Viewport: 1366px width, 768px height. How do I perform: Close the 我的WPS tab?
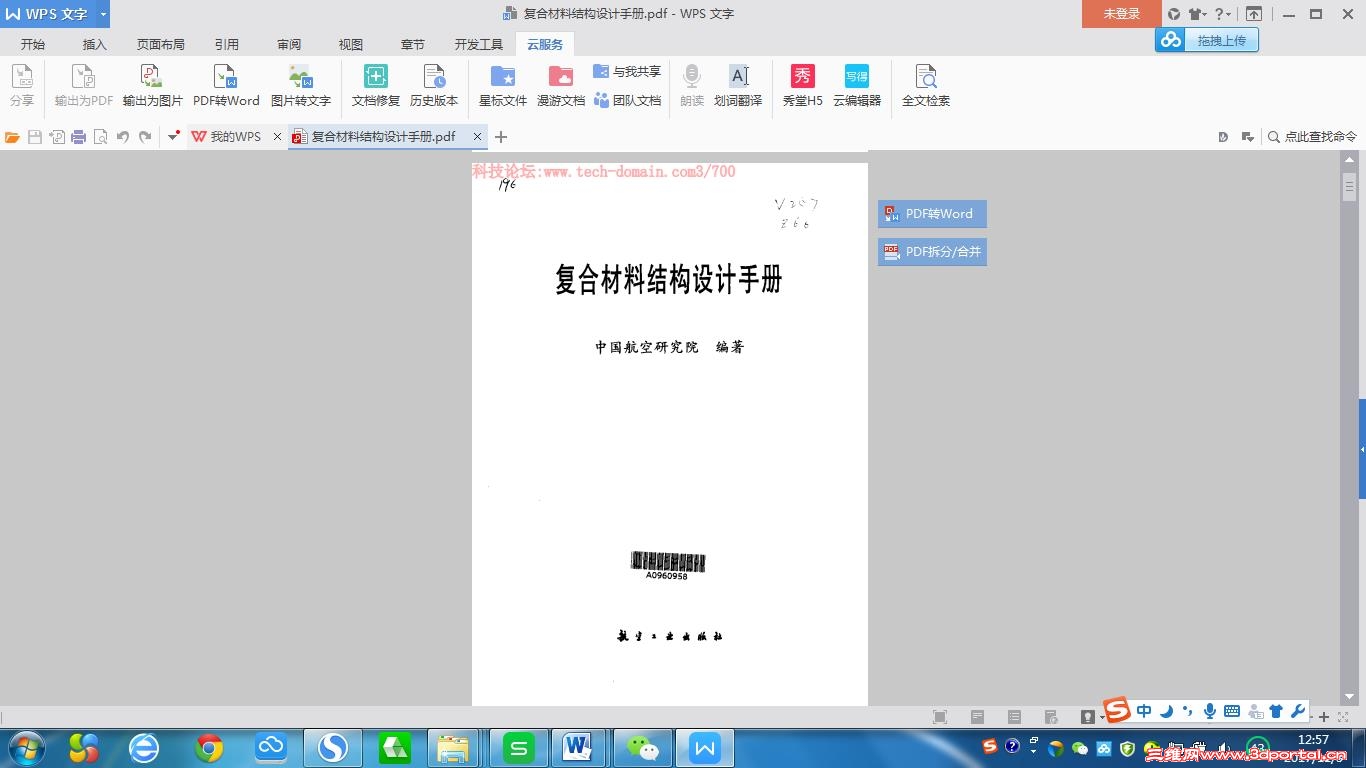coord(277,137)
